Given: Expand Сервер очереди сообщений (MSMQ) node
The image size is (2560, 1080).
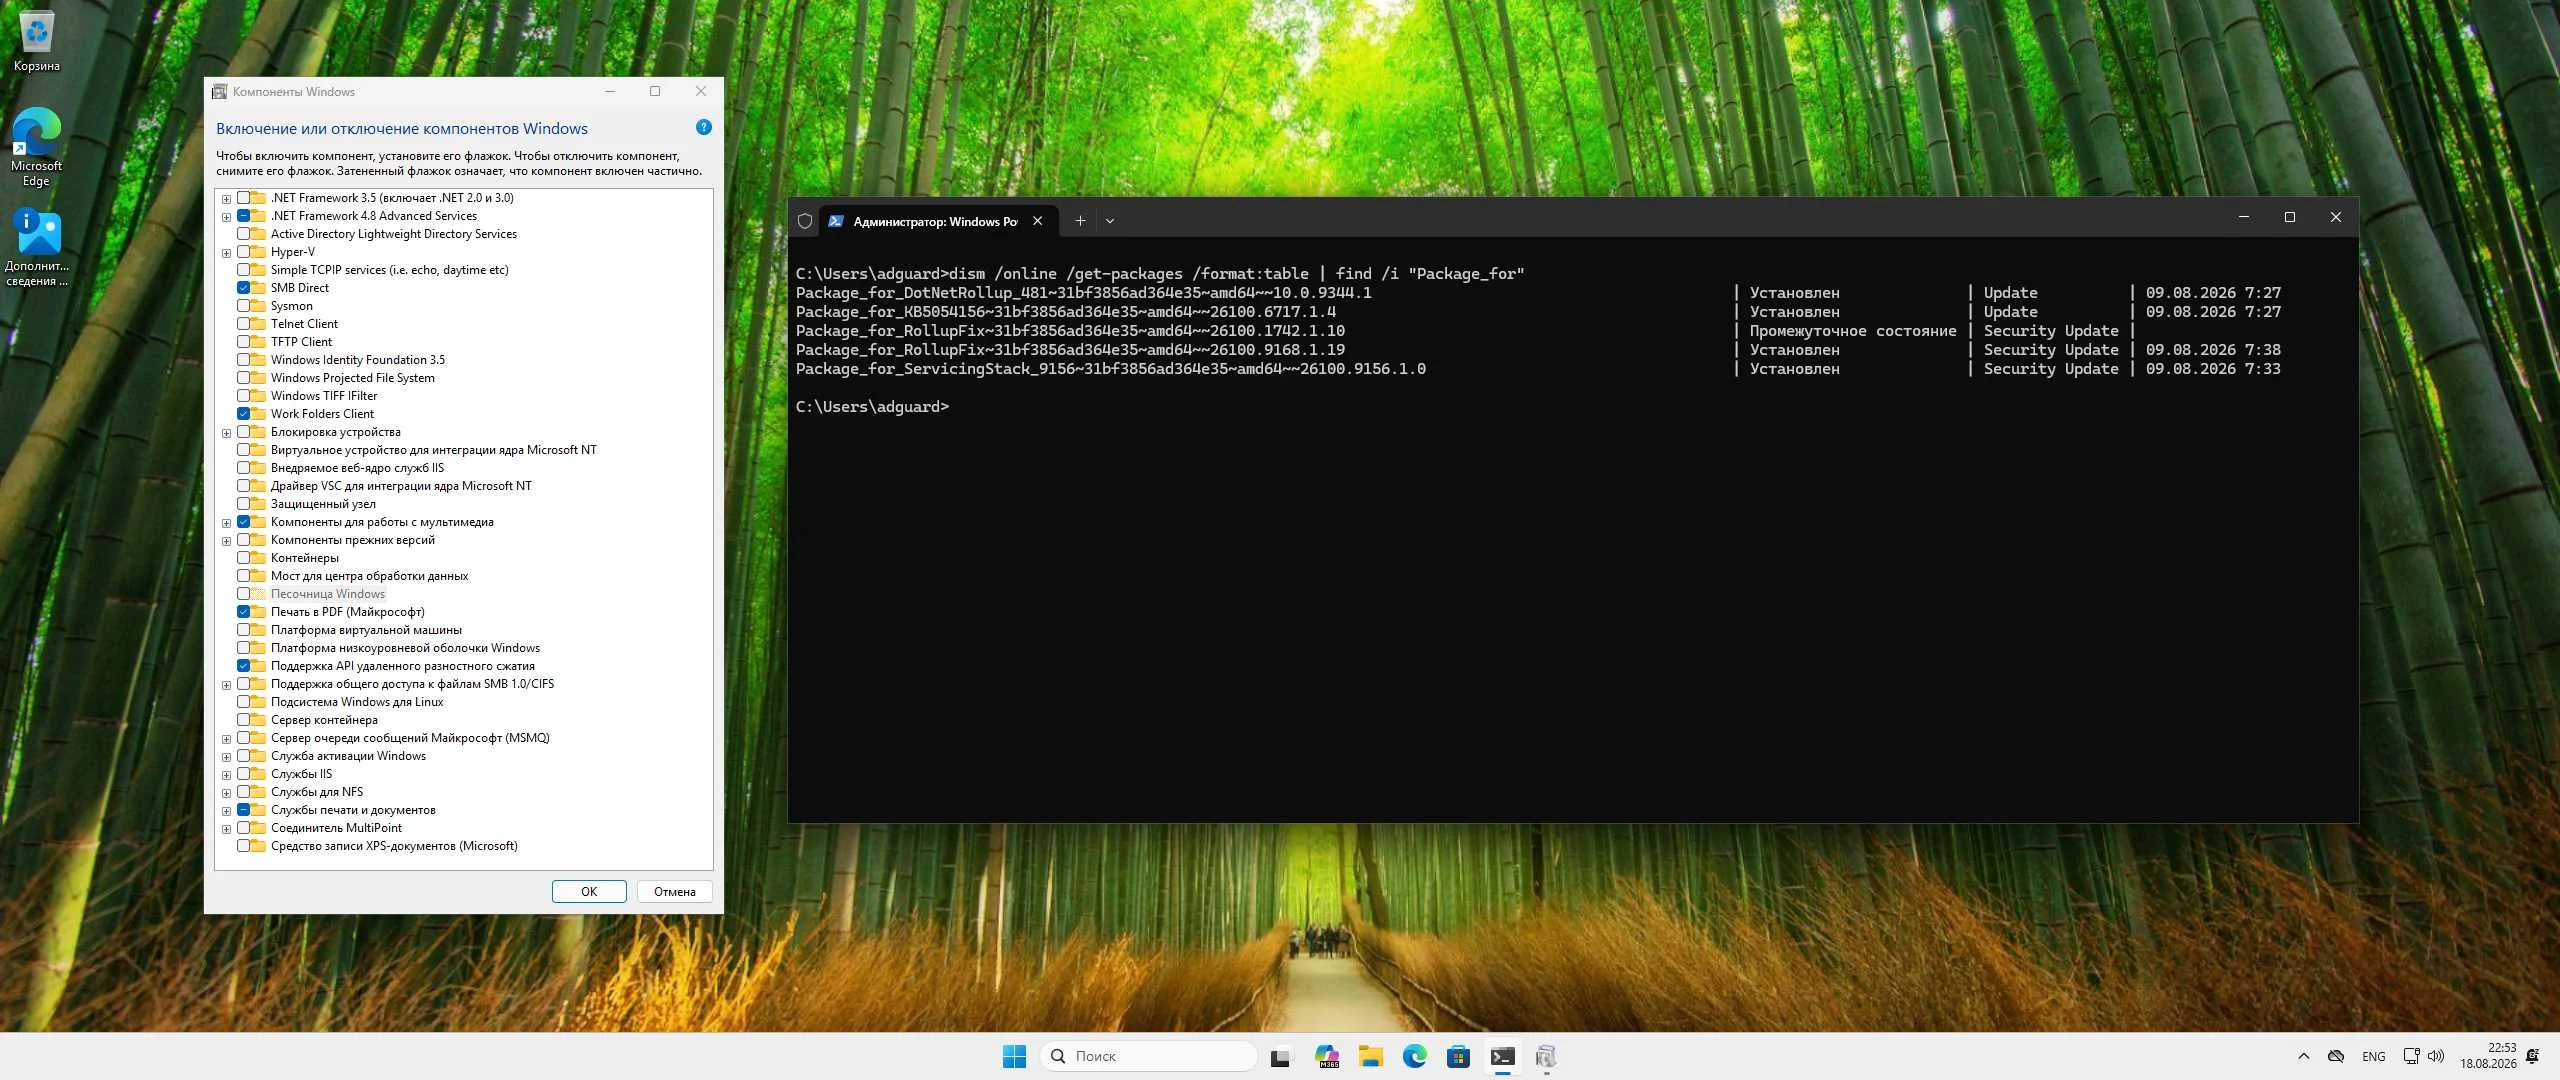Looking at the screenshot, I should click(226, 739).
